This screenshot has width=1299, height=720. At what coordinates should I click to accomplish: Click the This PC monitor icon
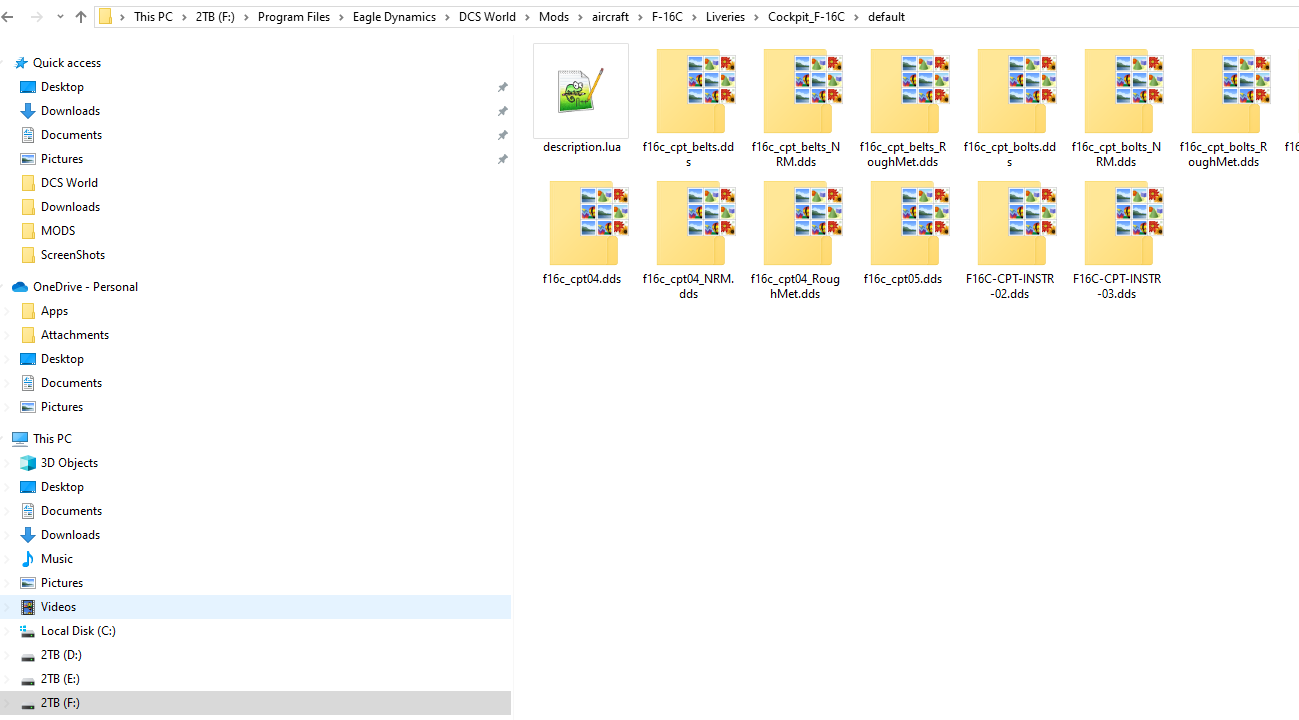coord(20,439)
